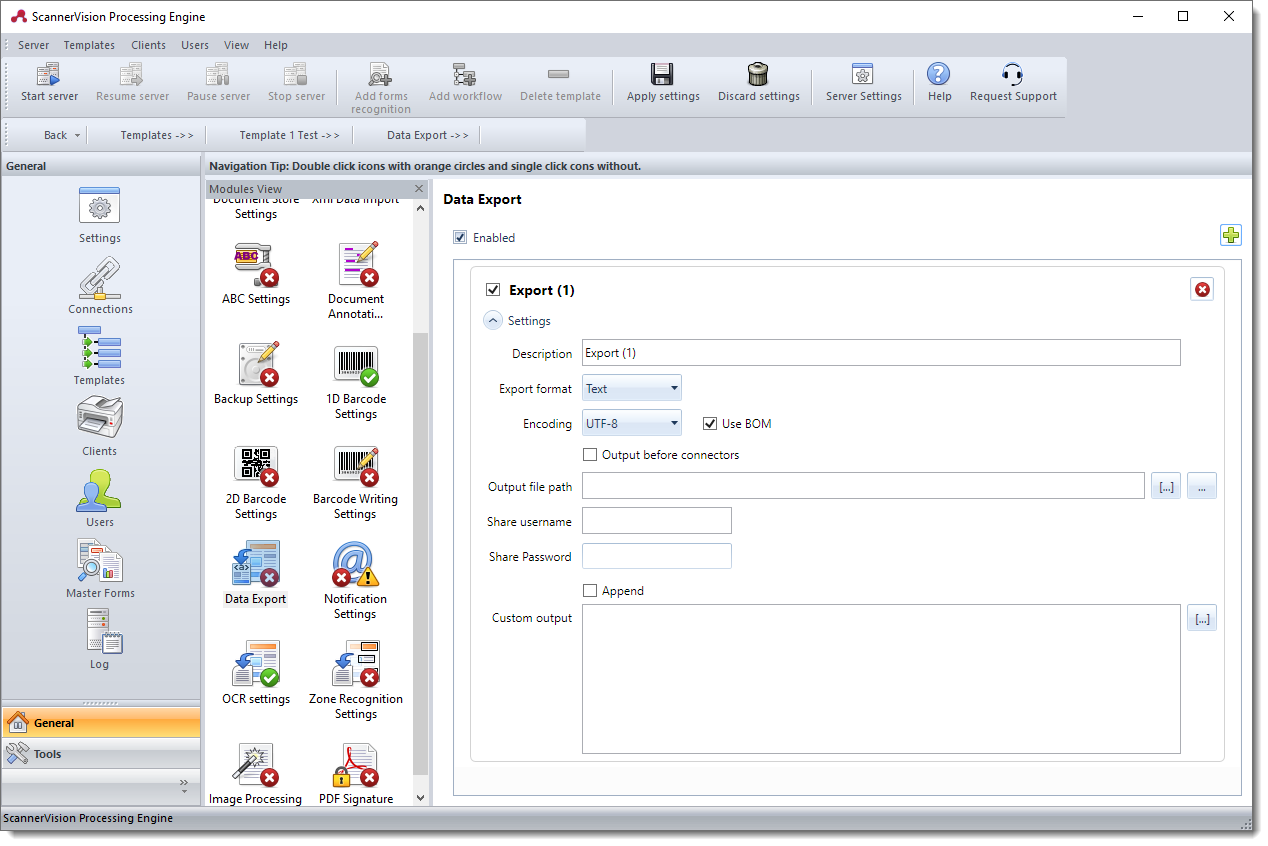Select the 1D Barcode Settings module
The width and height of the screenshot is (1268, 846).
tap(356, 380)
